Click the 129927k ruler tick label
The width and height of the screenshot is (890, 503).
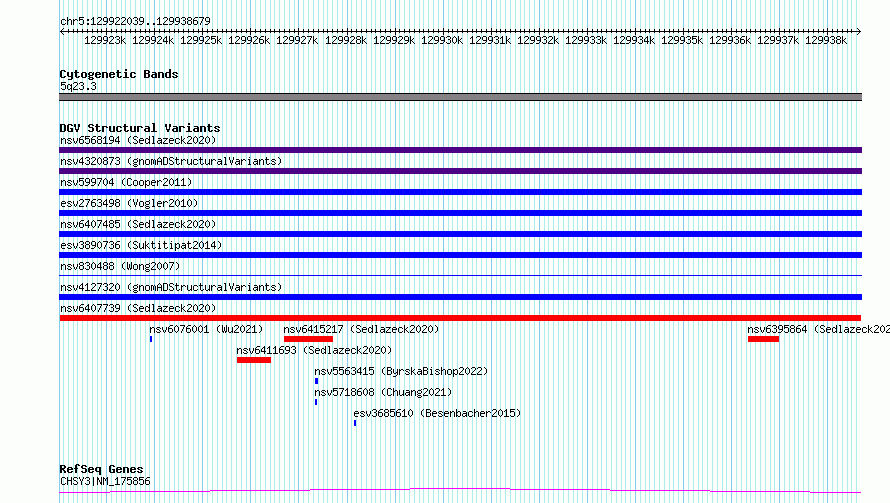[297, 40]
